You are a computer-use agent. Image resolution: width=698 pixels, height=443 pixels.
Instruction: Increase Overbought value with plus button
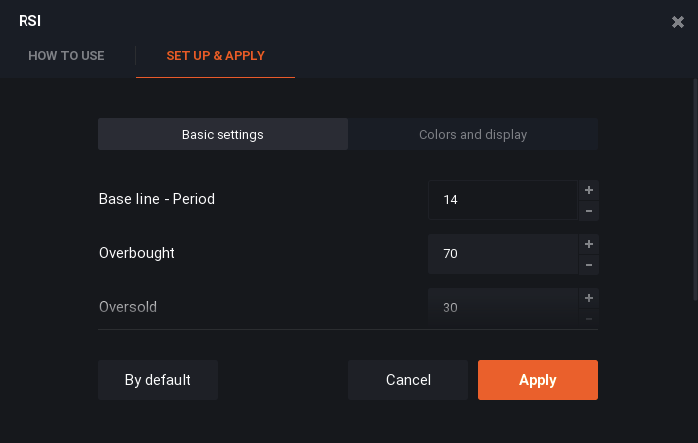pos(588,244)
